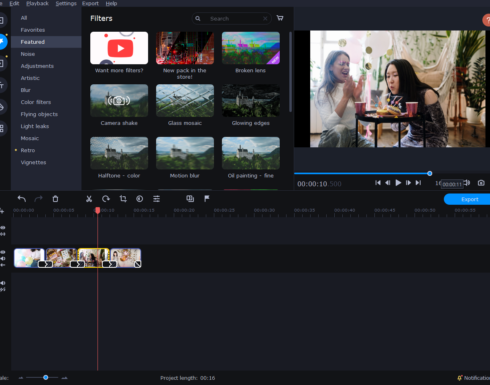Open the help question mark icon
This screenshot has height=385, width=490.
pyautogui.click(x=487, y=20)
